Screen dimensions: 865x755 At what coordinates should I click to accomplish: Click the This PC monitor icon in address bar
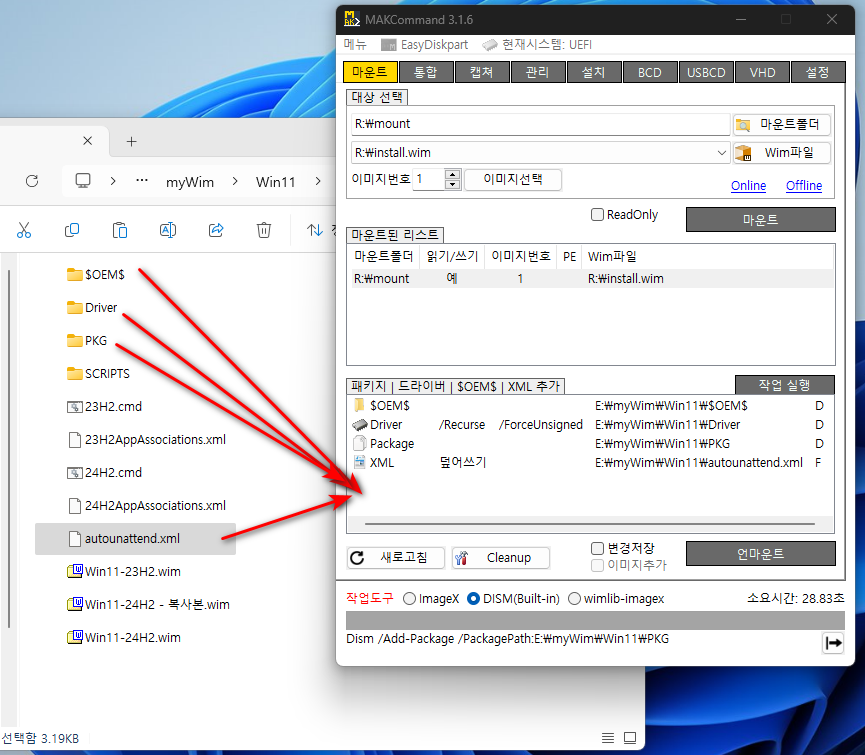click(x=83, y=181)
